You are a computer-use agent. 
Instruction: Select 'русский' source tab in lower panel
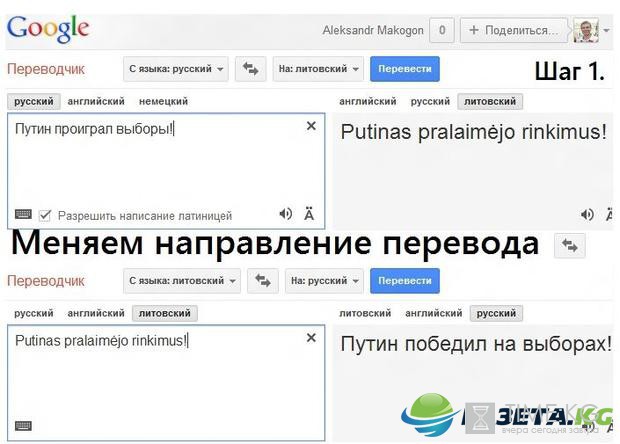[34, 313]
